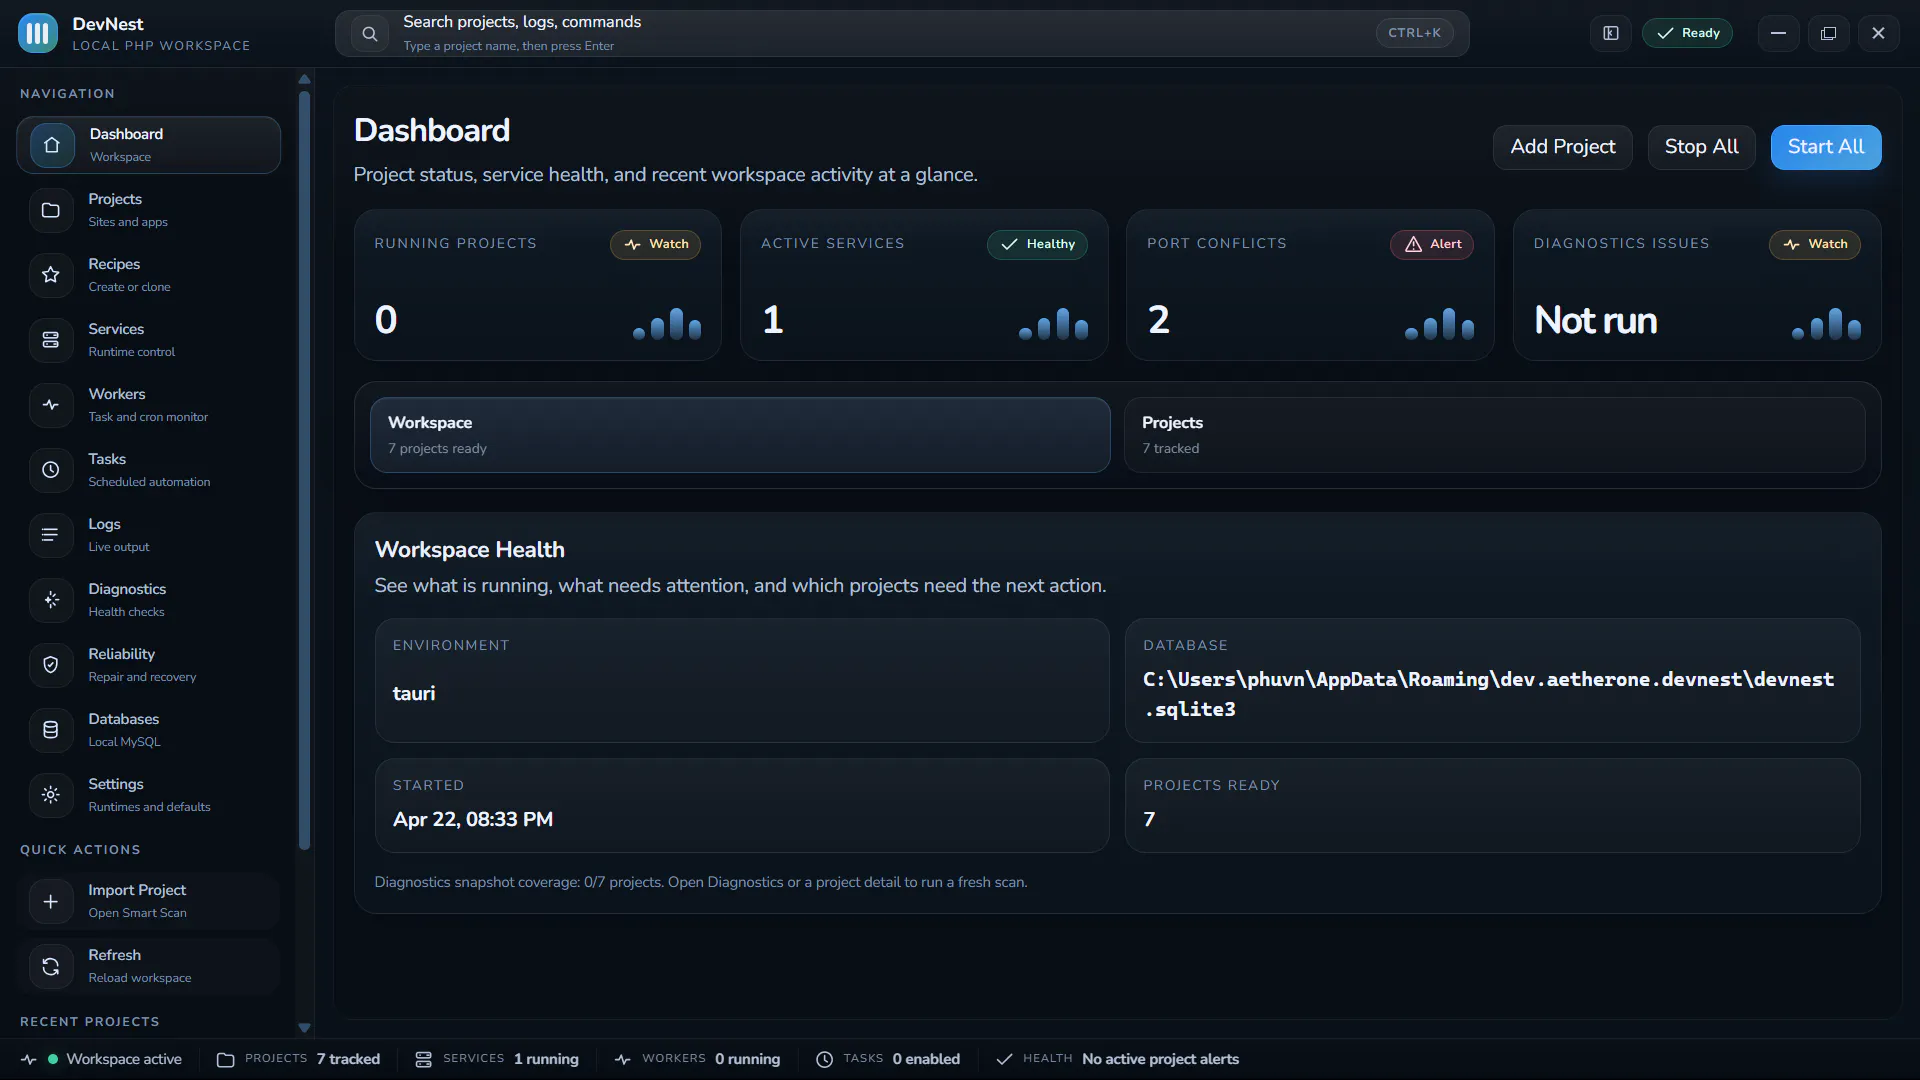1920x1080 pixels.
Task: Click the sidebar scrollbar thumb
Action: point(305,470)
